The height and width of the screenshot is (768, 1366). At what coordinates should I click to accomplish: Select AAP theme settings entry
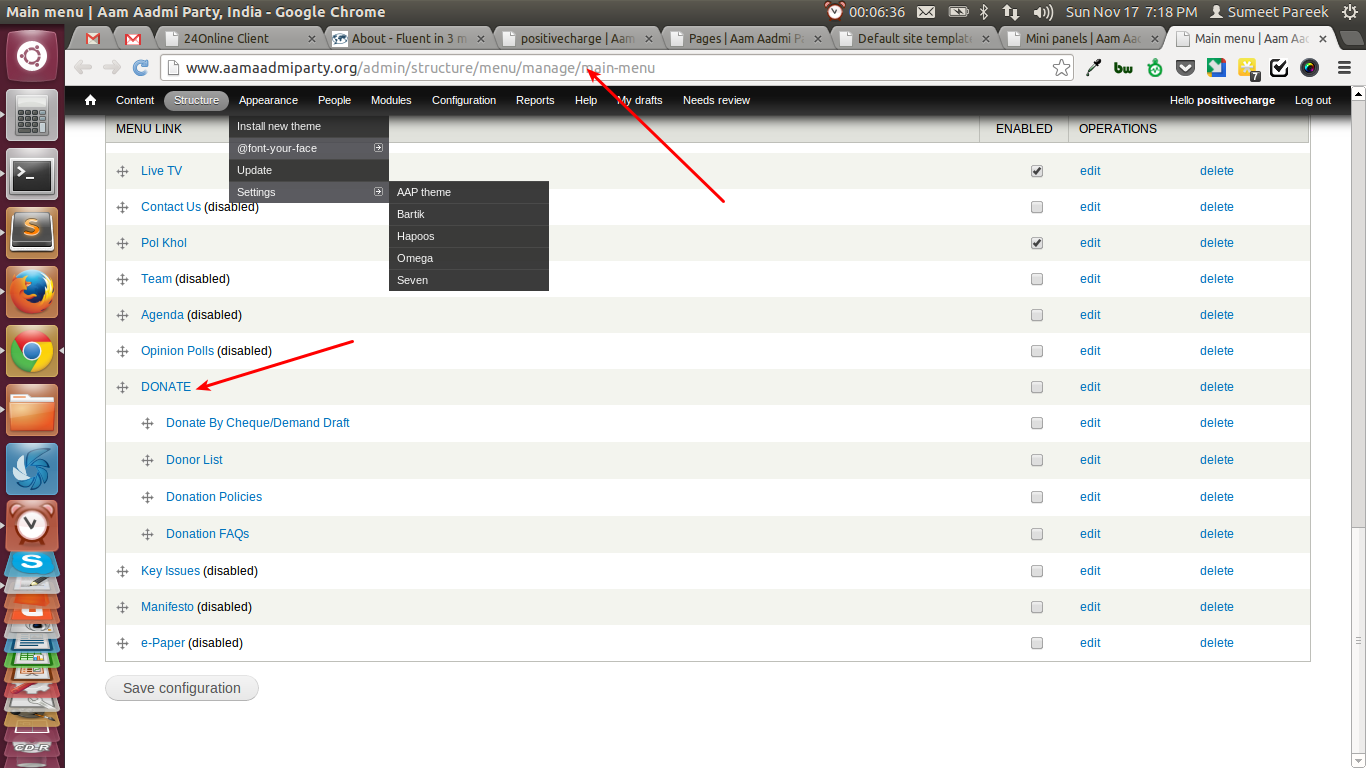tap(469, 192)
